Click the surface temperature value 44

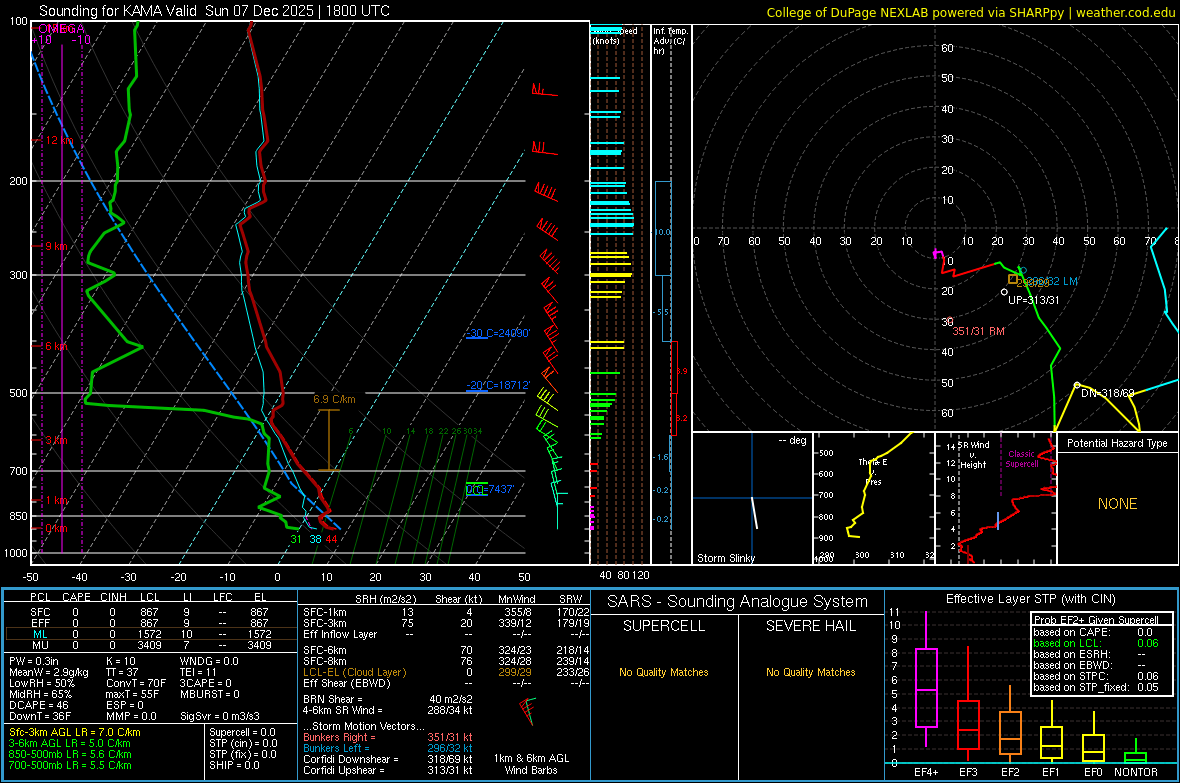(x=331, y=539)
